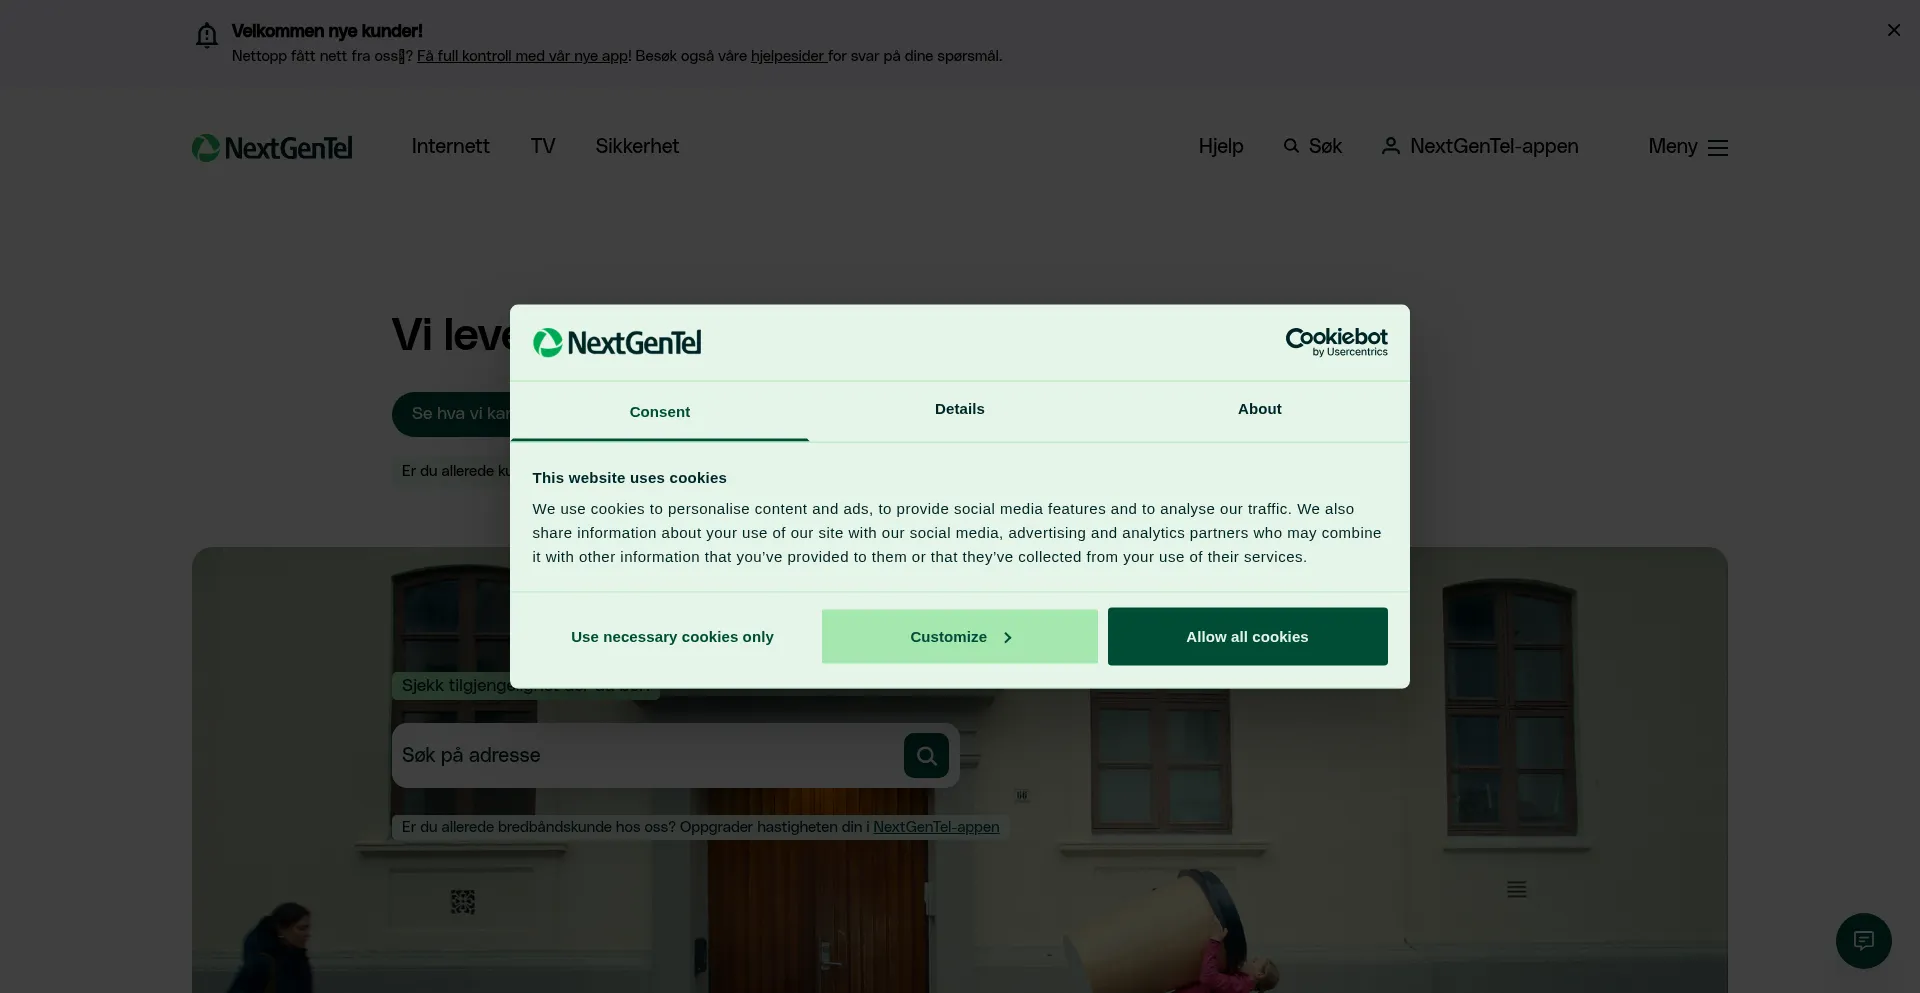Follow the hjelpesider link in the banner

click(x=788, y=56)
